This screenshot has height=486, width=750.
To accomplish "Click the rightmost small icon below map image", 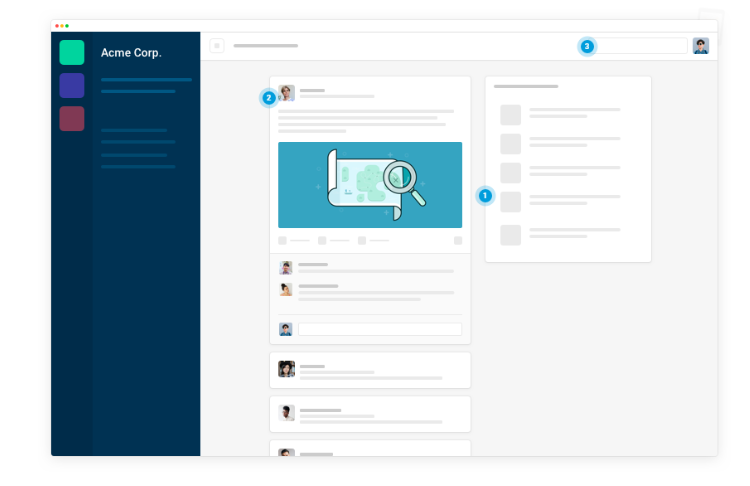I will pyautogui.click(x=458, y=241).
